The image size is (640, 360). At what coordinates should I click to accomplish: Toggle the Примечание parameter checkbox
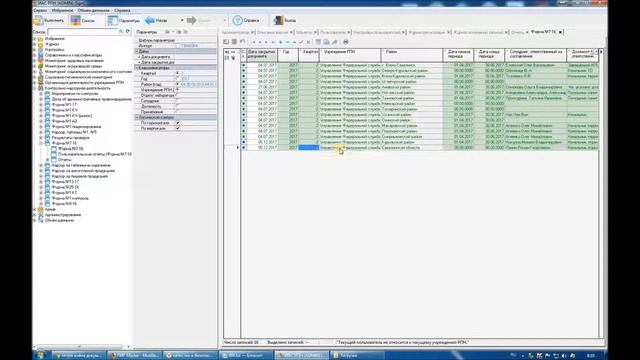[178, 112]
